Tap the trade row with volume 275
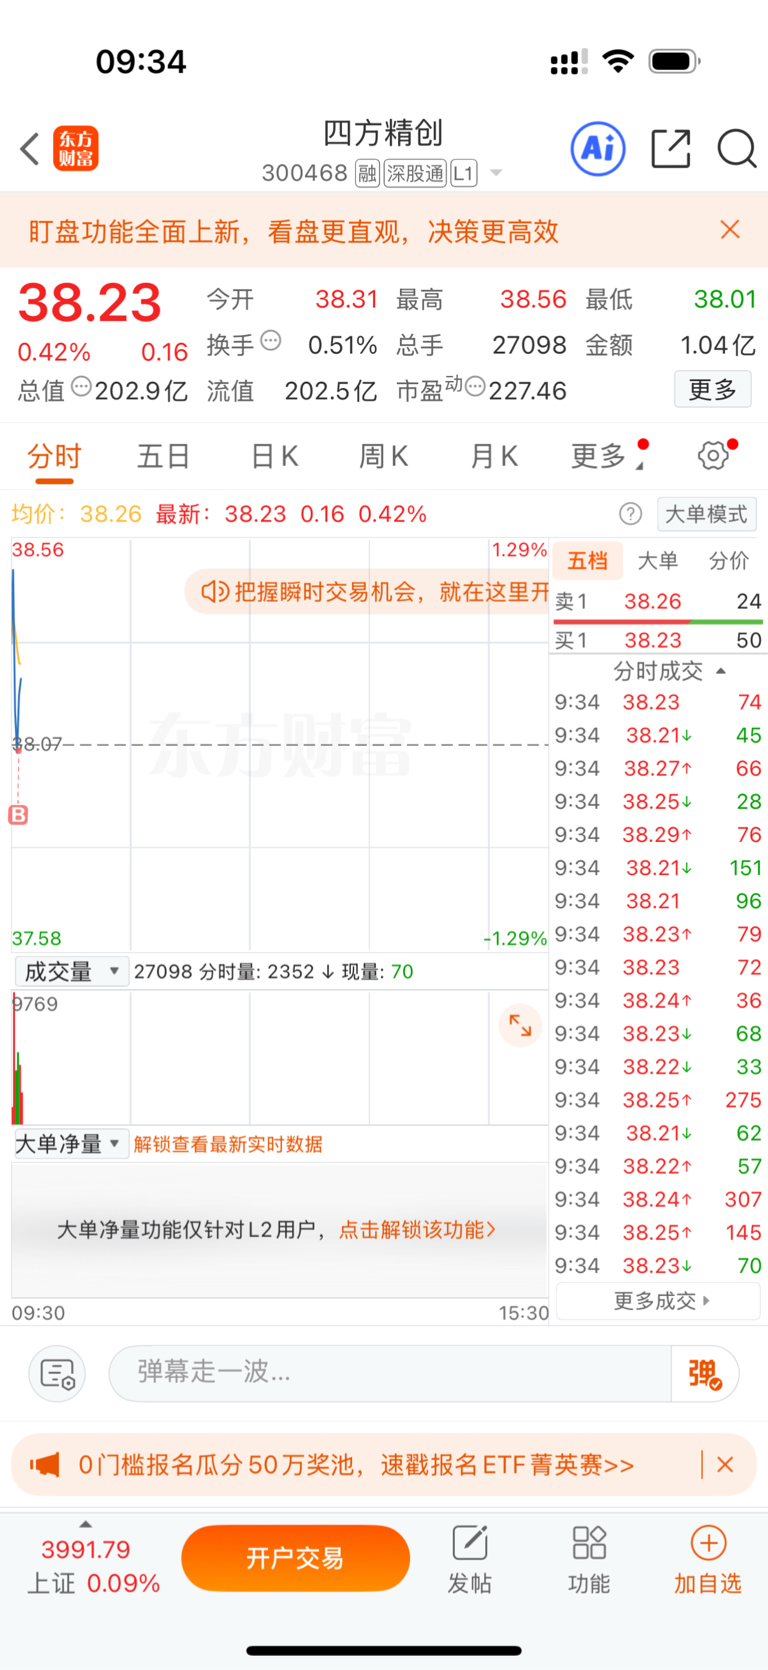 coord(658,1100)
